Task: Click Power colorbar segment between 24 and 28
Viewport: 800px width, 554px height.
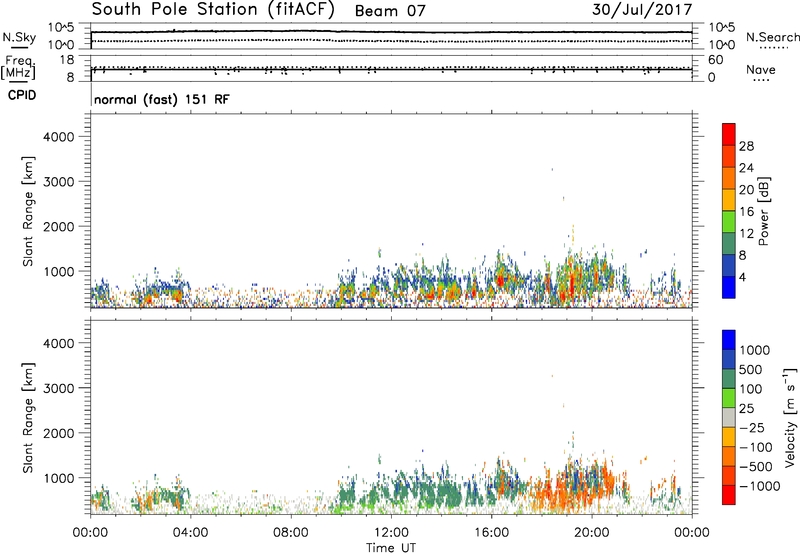Action: pos(729,156)
